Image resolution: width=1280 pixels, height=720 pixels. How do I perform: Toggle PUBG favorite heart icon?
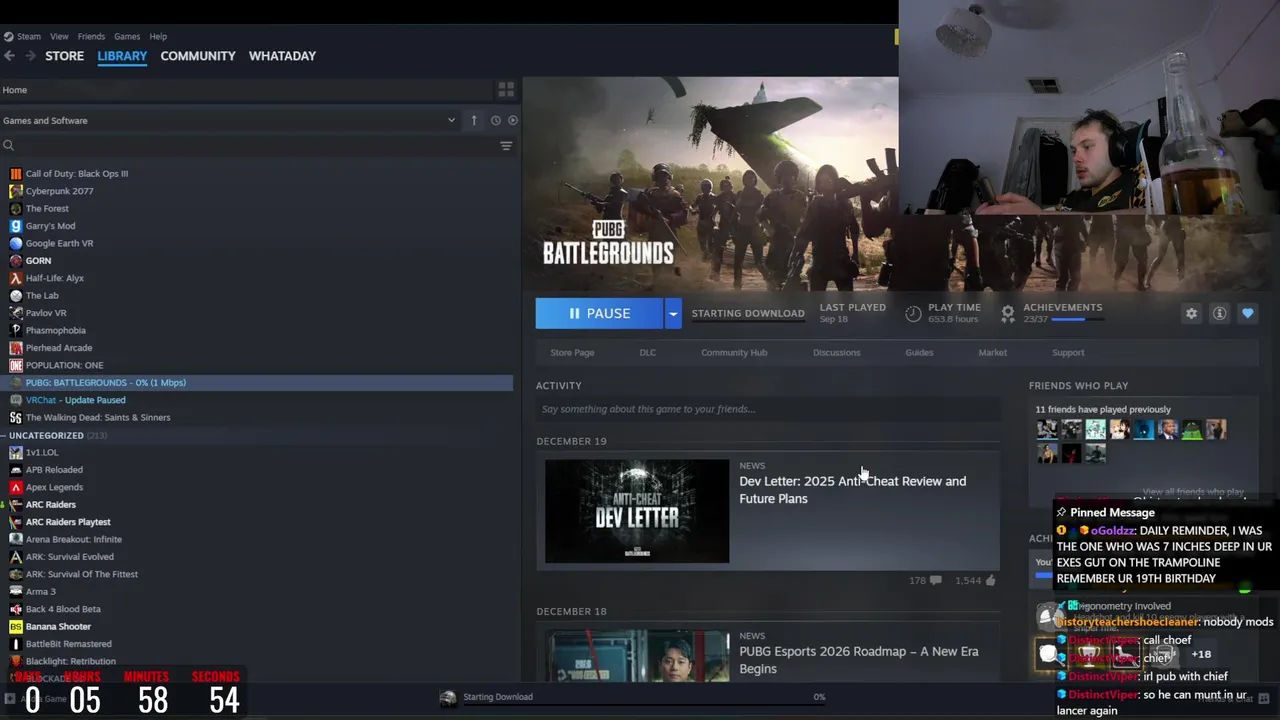1247,313
